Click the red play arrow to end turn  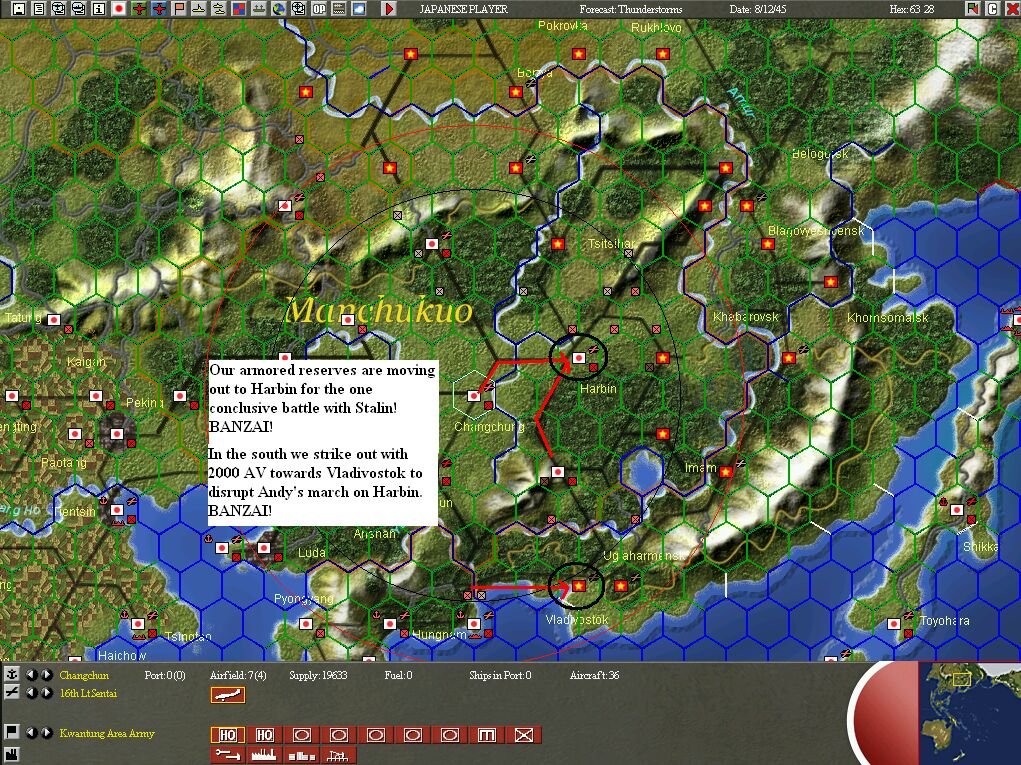(389, 9)
